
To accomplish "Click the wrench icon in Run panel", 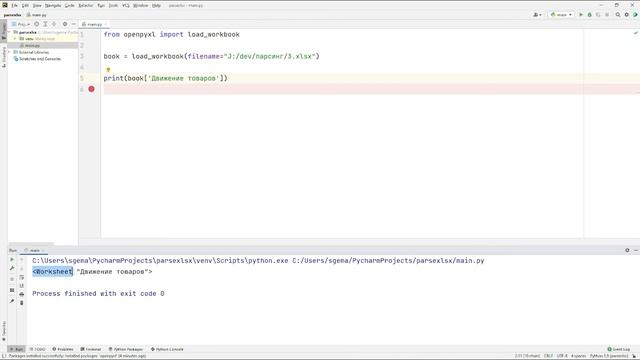I will 12,269.
